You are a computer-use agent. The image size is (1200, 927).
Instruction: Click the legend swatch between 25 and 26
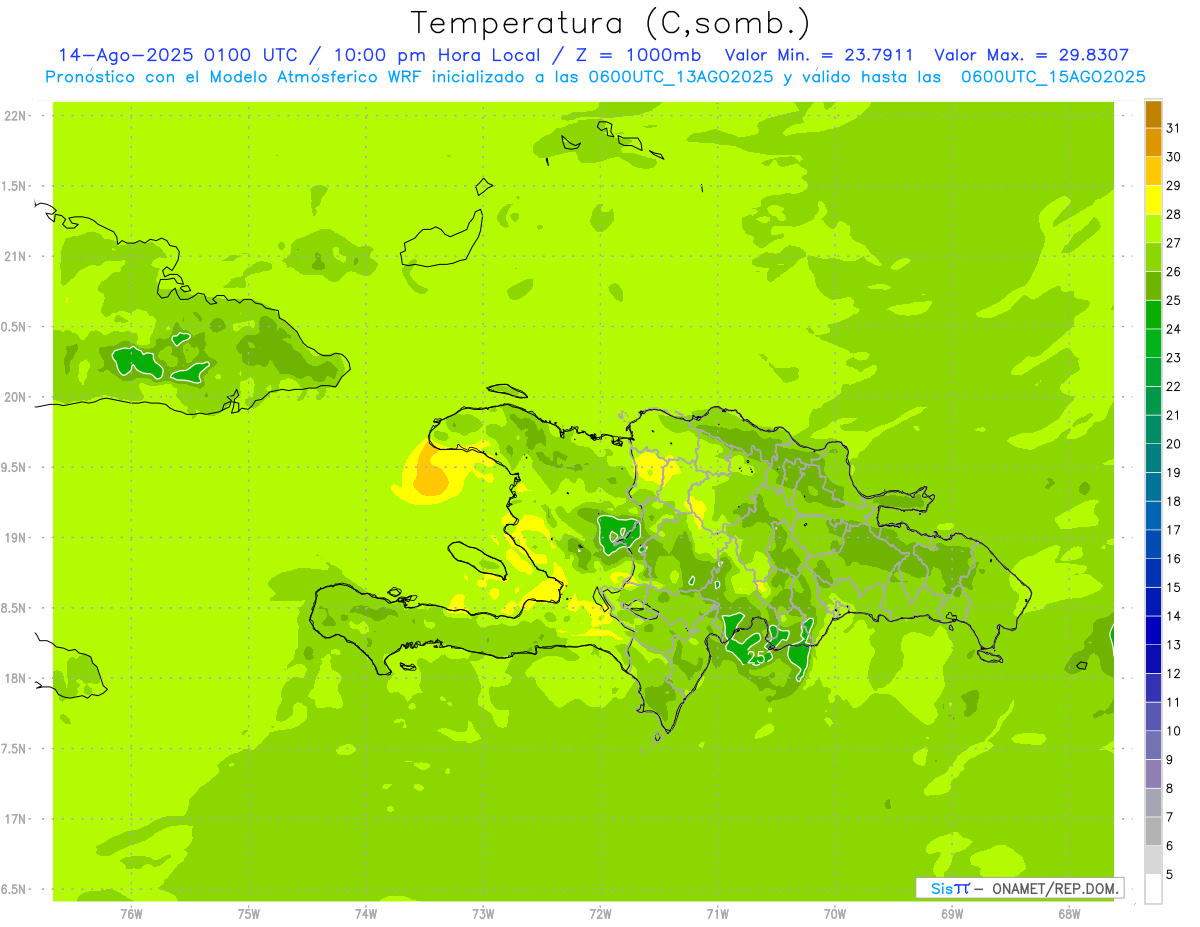[x=1153, y=286]
